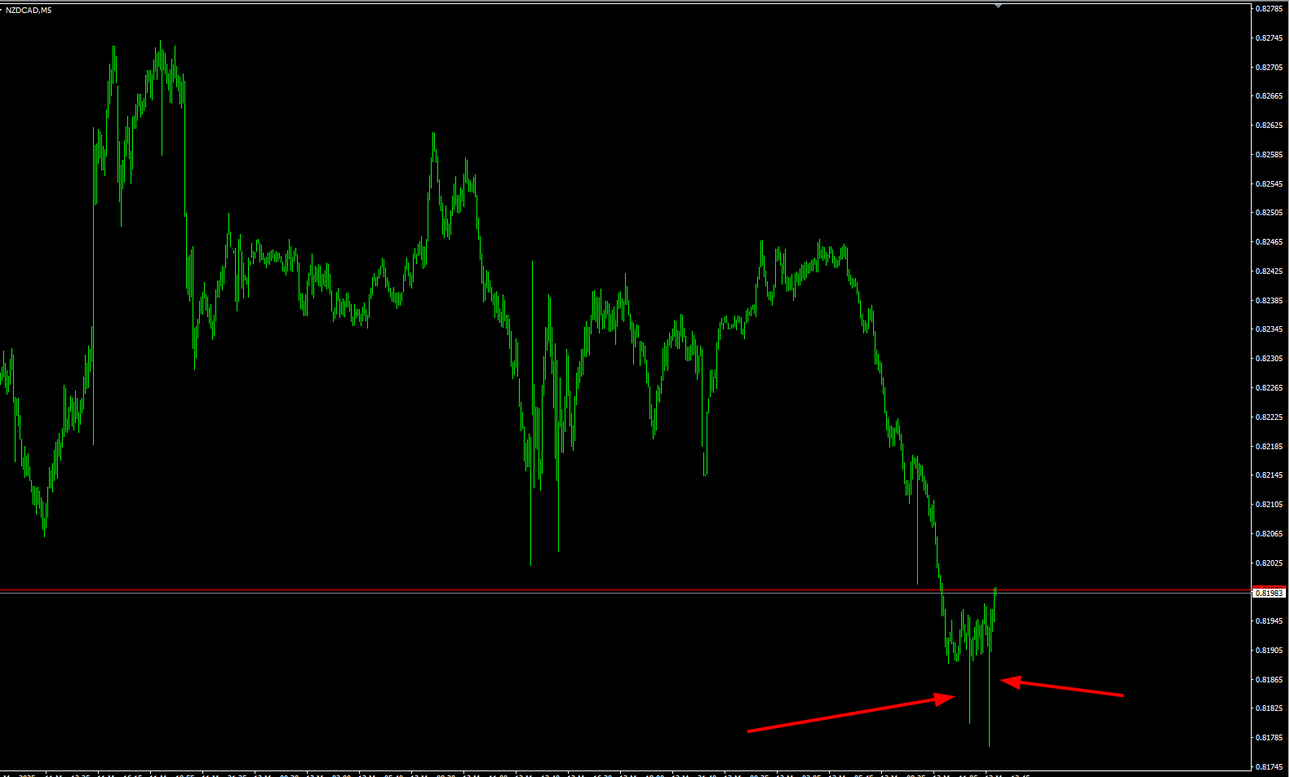Click the 0.82665 price scale label
This screenshot has width=1290, height=777.
1269,96
